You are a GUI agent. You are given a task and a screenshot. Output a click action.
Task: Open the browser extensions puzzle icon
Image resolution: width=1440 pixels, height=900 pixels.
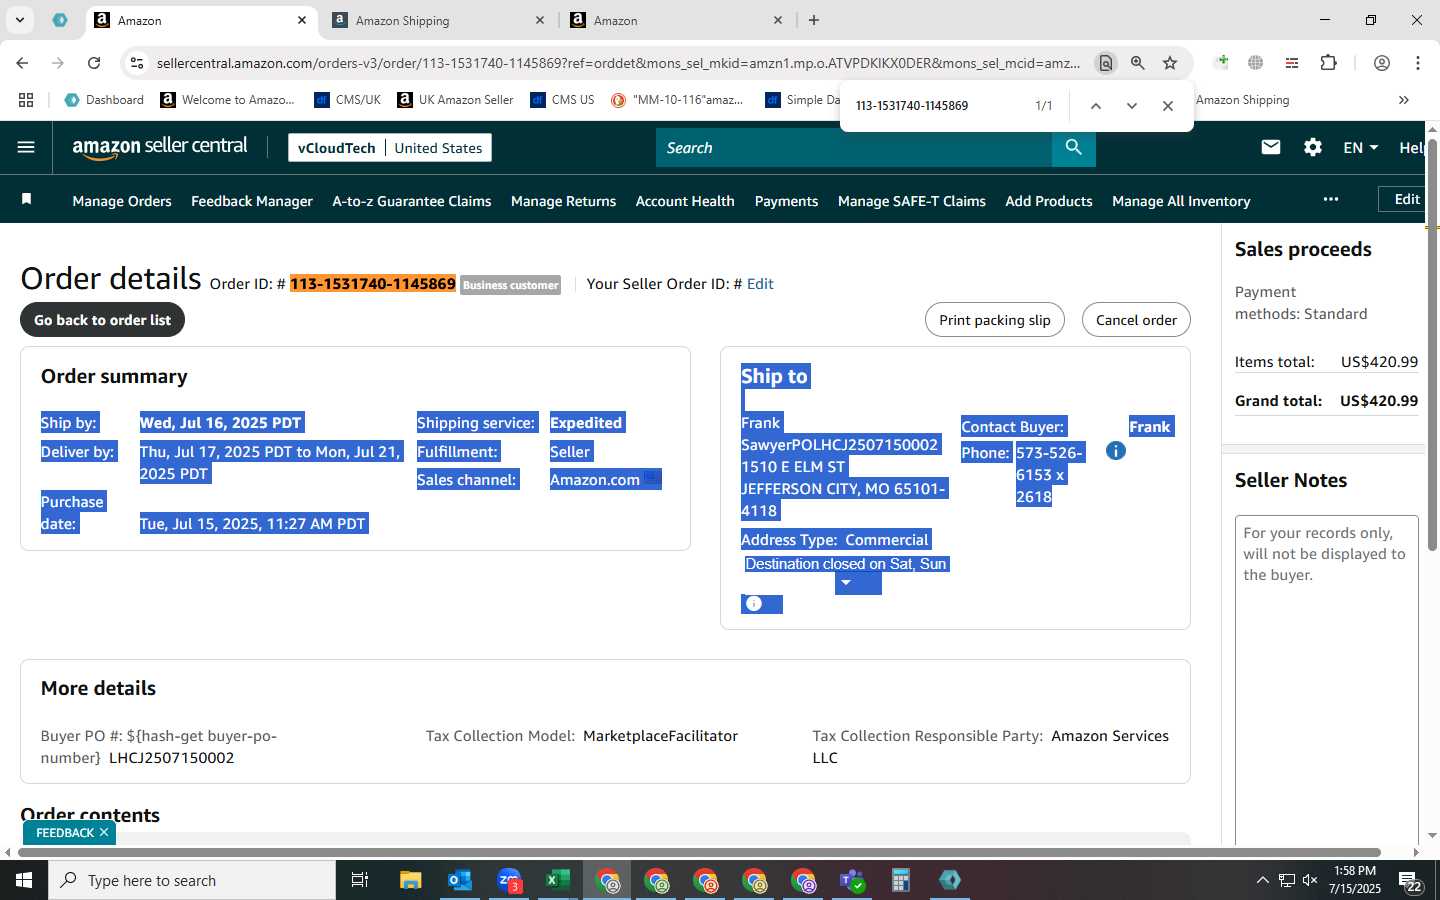click(1328, 63)
